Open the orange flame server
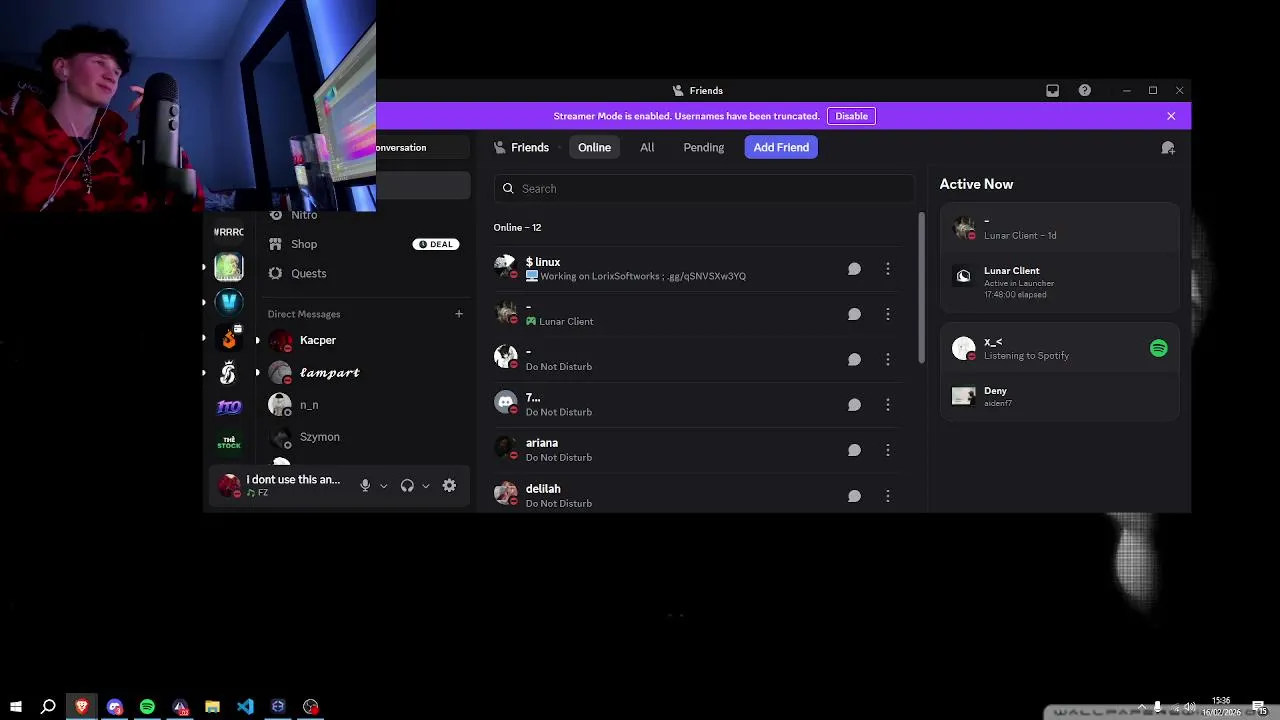Image resolution: width=1280 pixels, height=720 pixels. click(229, 338)
